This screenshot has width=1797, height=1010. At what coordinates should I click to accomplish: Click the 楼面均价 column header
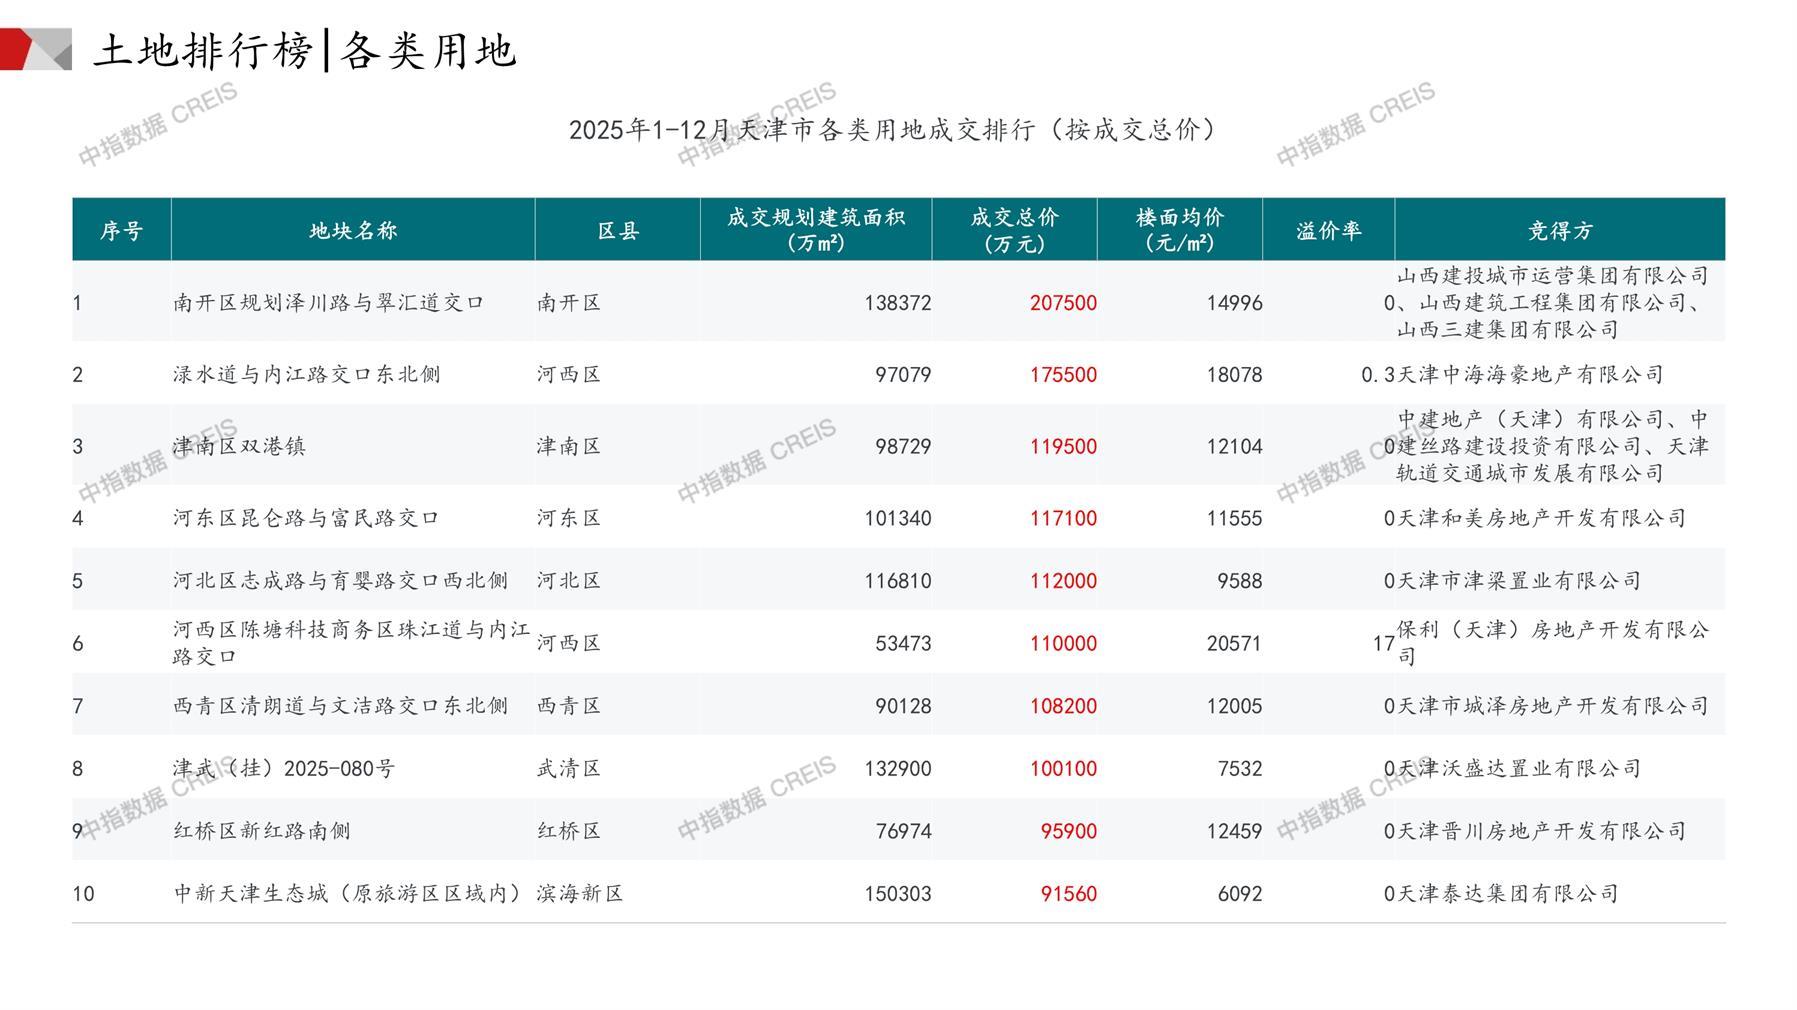coord(1179,230)
